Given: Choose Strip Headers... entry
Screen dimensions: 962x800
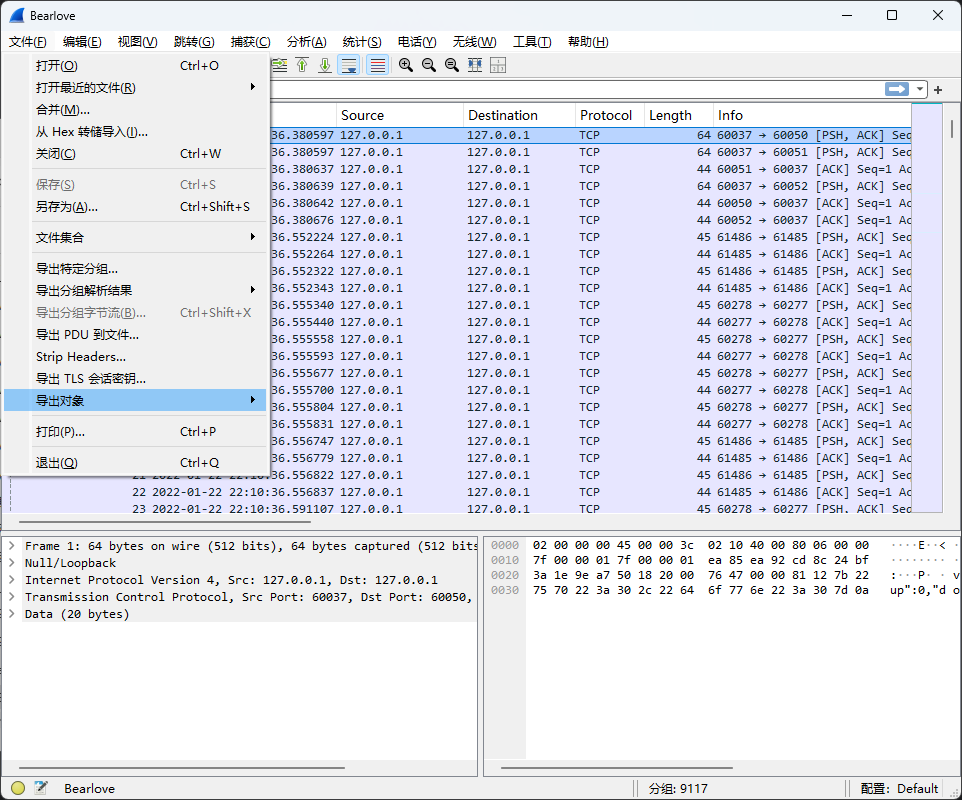Looking at the screenshot, I should pyautogui.click(x=135, y=357).
